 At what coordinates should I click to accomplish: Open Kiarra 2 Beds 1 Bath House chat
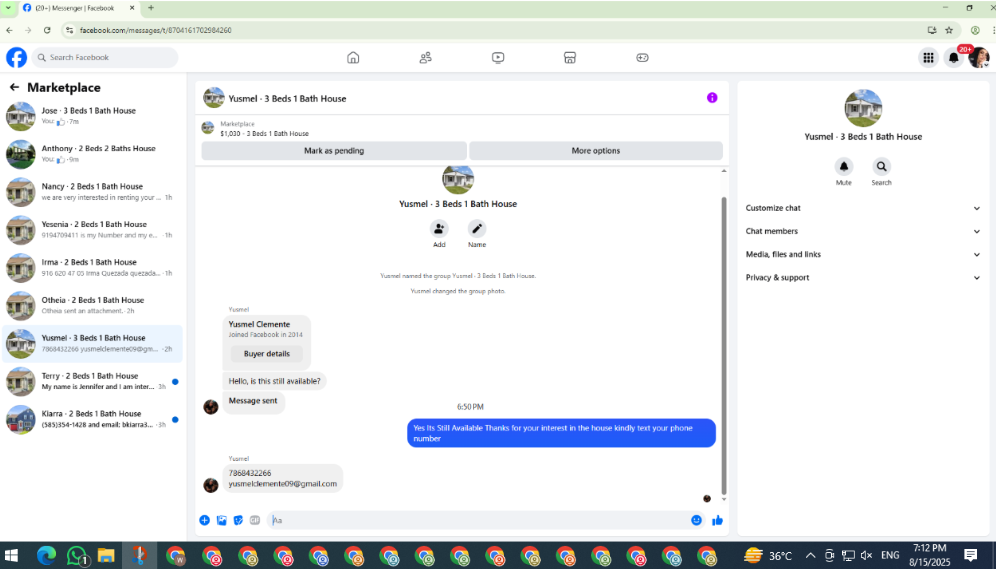pos(93,419)
